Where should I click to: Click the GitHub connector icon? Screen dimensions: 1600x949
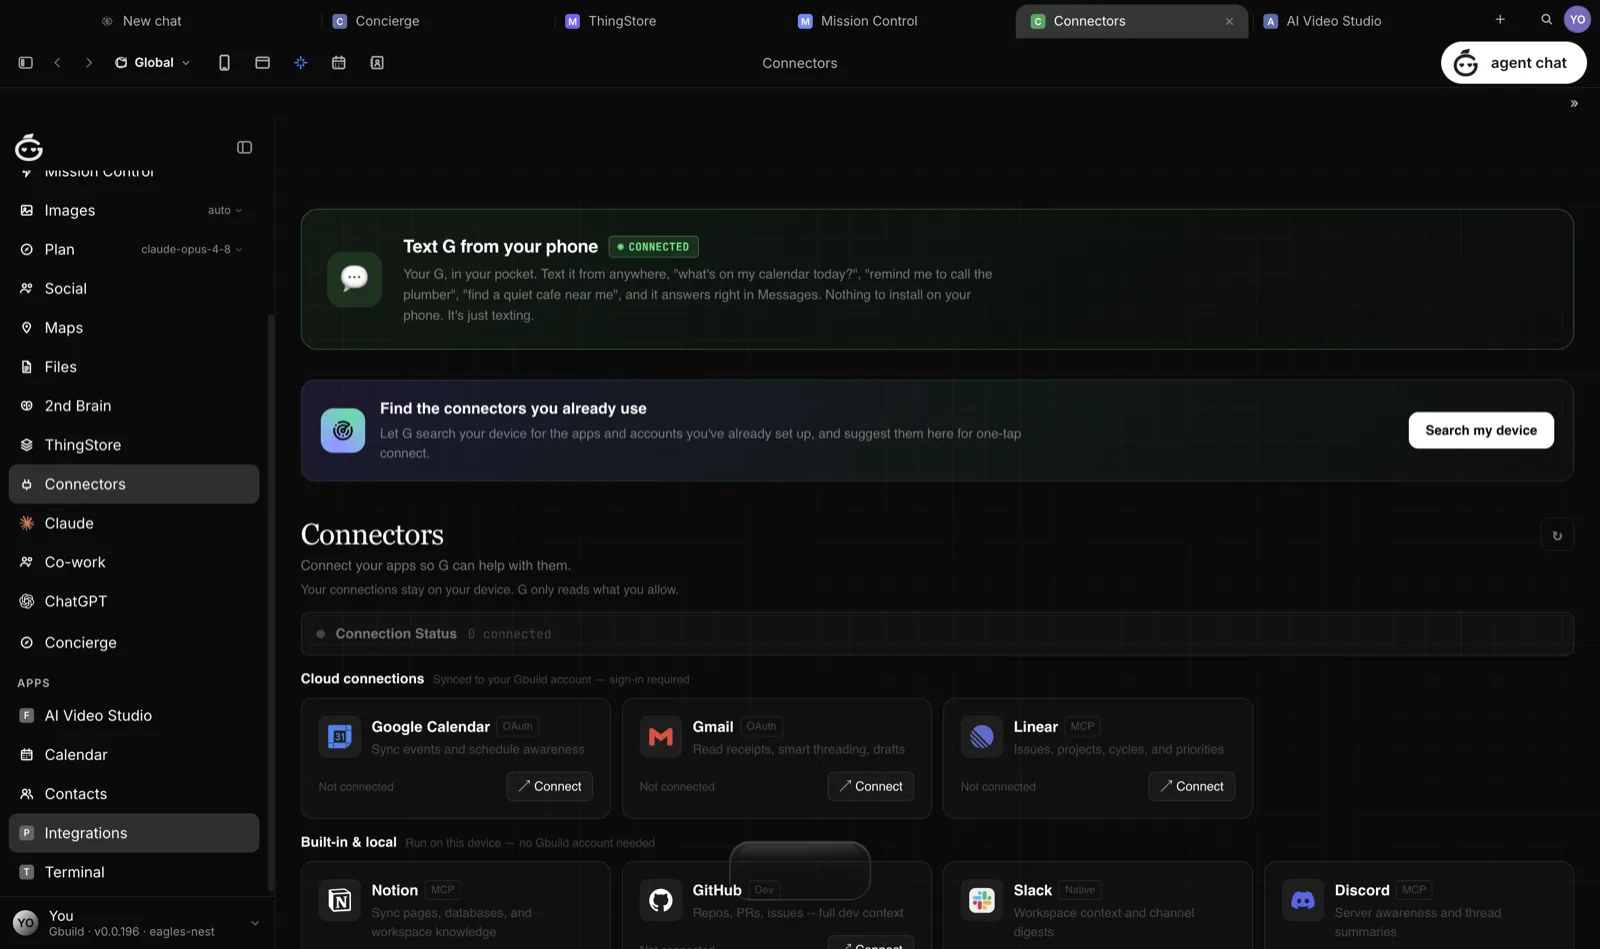(x=661, y=900)
